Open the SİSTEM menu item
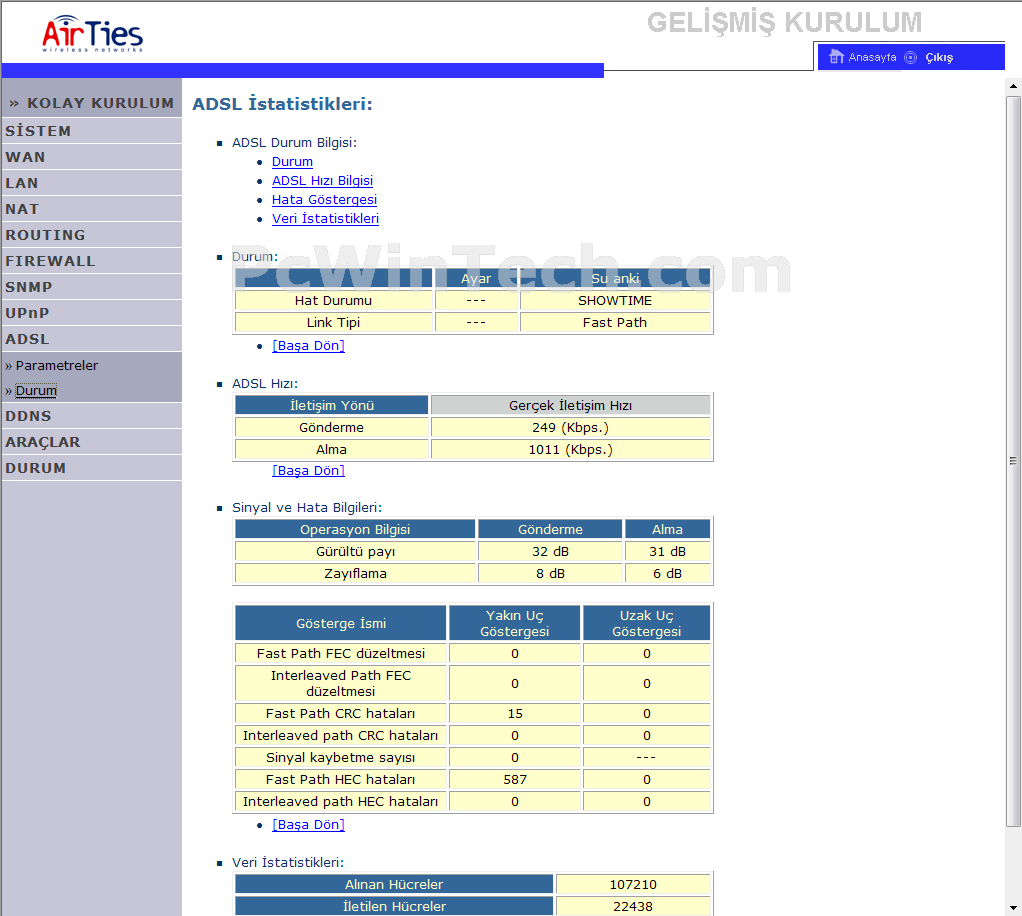Viewport: 1022px width, 916px height. click(92, 131)
